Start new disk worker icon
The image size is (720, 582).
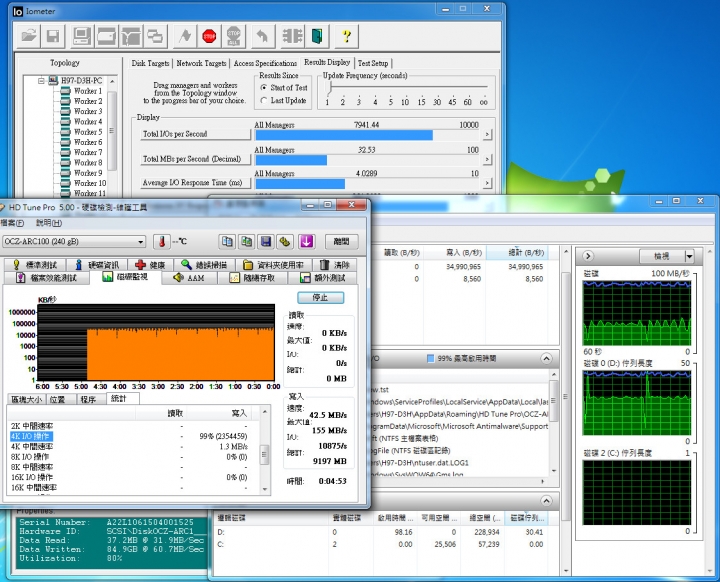tap(107, 36)
